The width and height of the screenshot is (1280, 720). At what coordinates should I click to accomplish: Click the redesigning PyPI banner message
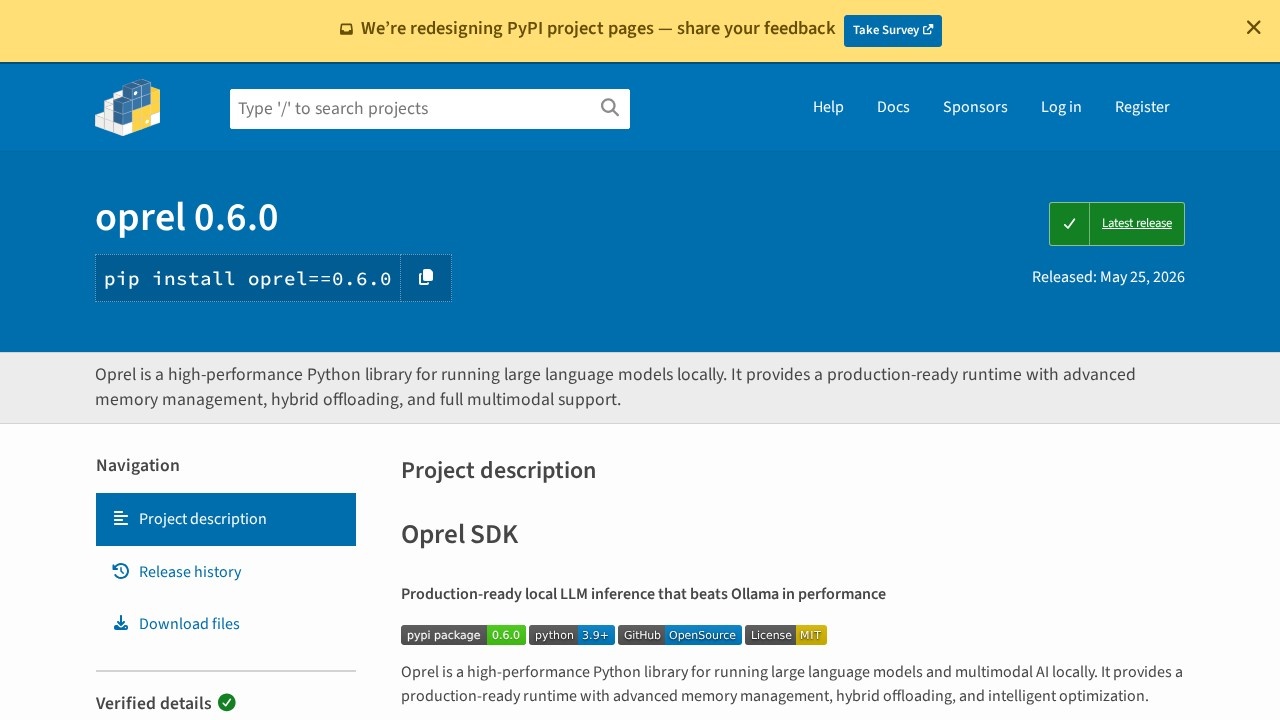click(x=598, y=29)
